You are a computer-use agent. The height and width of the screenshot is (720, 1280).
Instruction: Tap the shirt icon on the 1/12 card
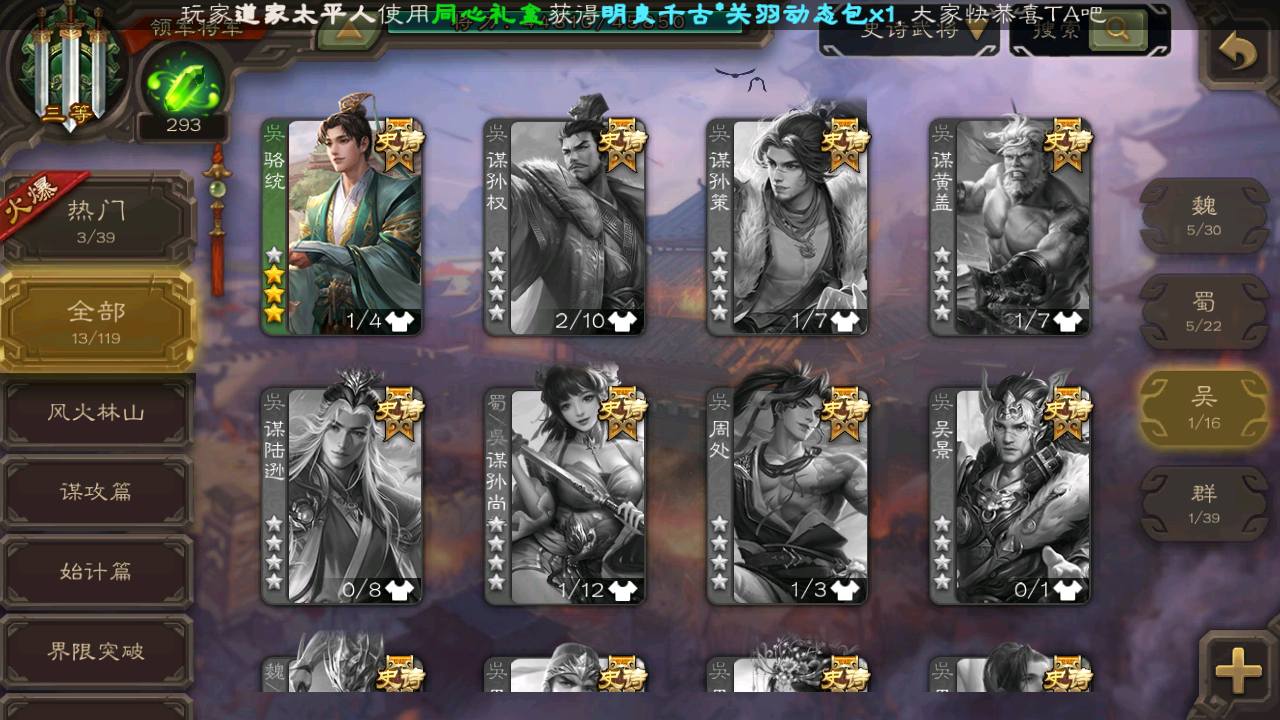pyautogui.click(x=621, y=590)
